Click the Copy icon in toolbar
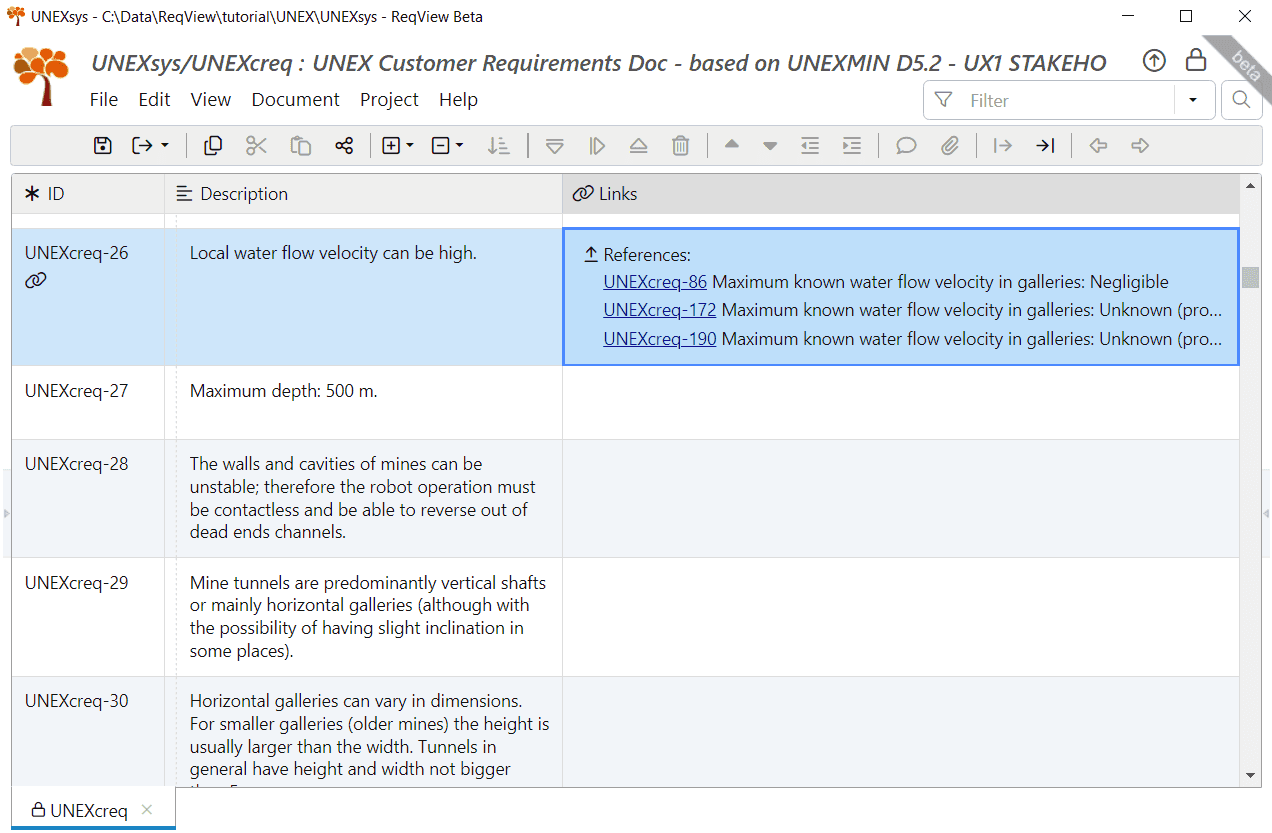 tap(213, 146)
